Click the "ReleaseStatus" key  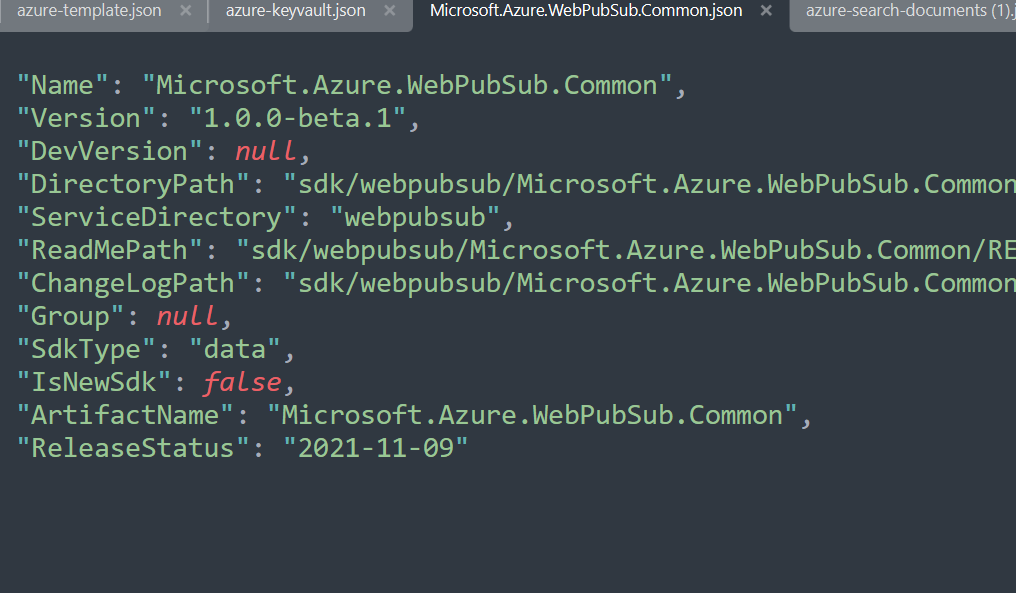[x=133, y=449]
